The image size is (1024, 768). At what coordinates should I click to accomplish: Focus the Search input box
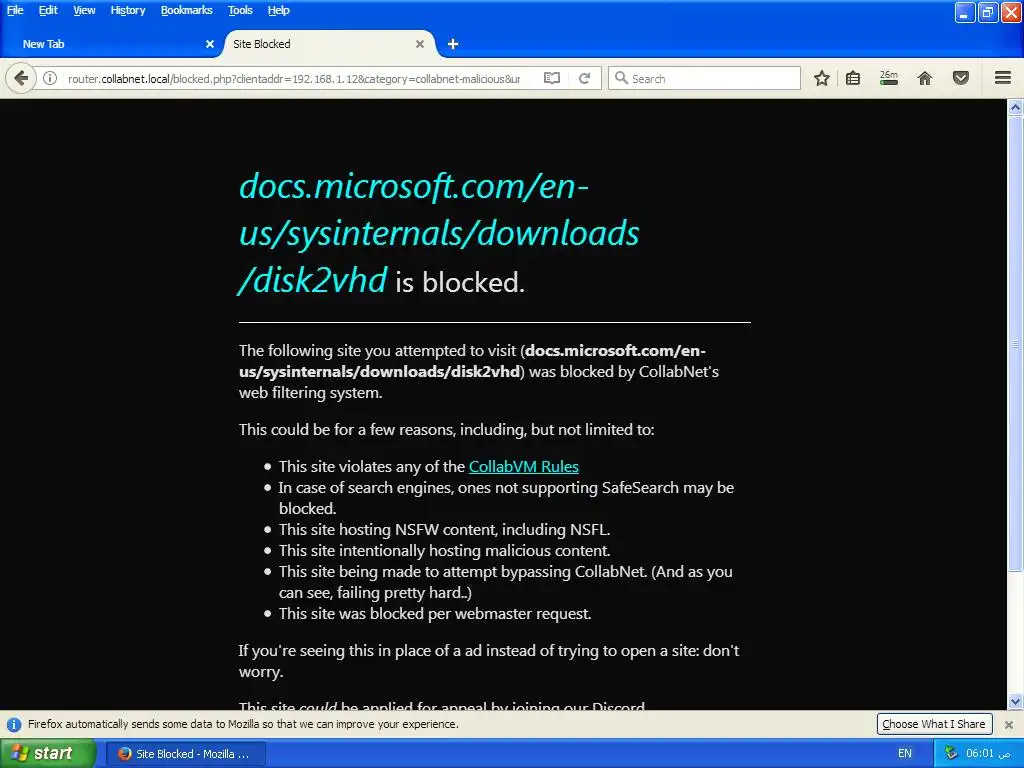tap(705, 78)
